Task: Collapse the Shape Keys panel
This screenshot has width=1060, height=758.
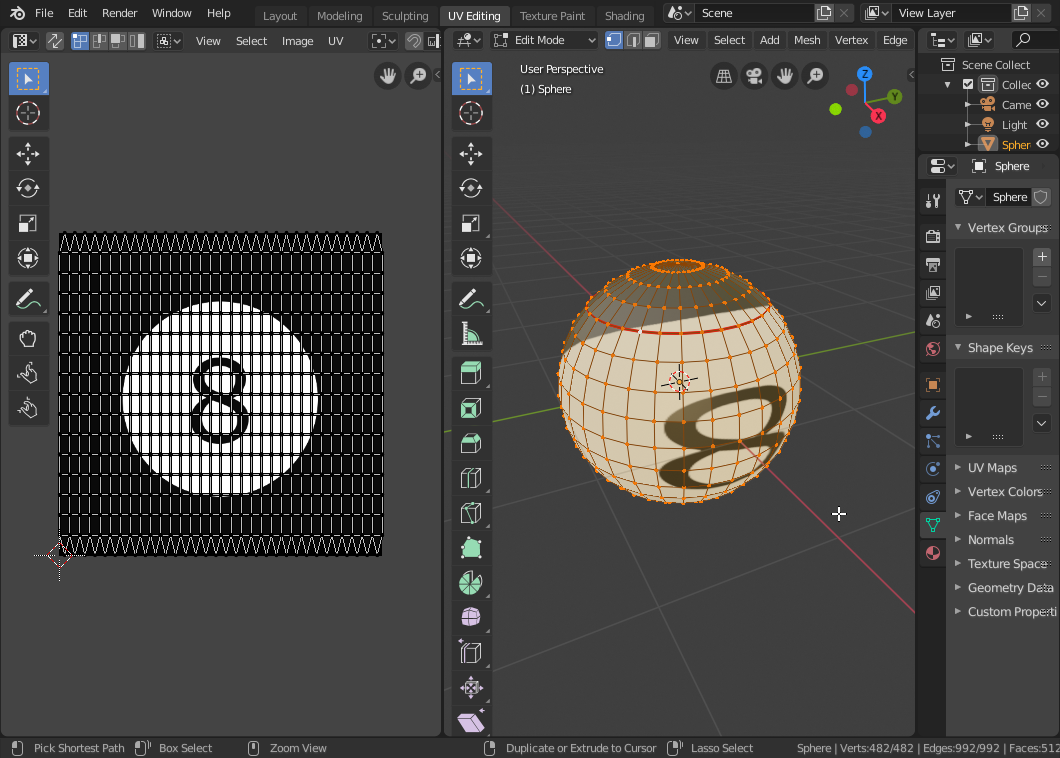Action: (x=958, y=348)
